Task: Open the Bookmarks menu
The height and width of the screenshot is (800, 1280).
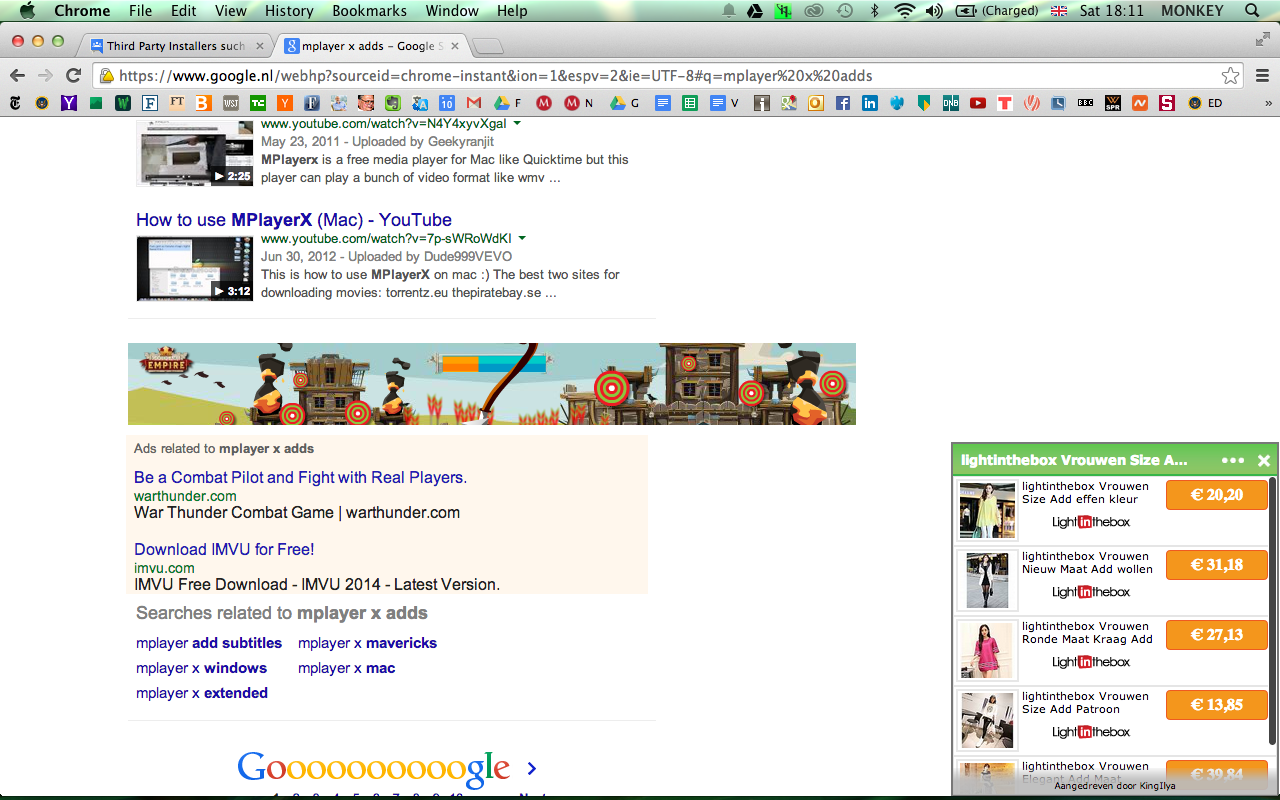Action: (369, 11)
